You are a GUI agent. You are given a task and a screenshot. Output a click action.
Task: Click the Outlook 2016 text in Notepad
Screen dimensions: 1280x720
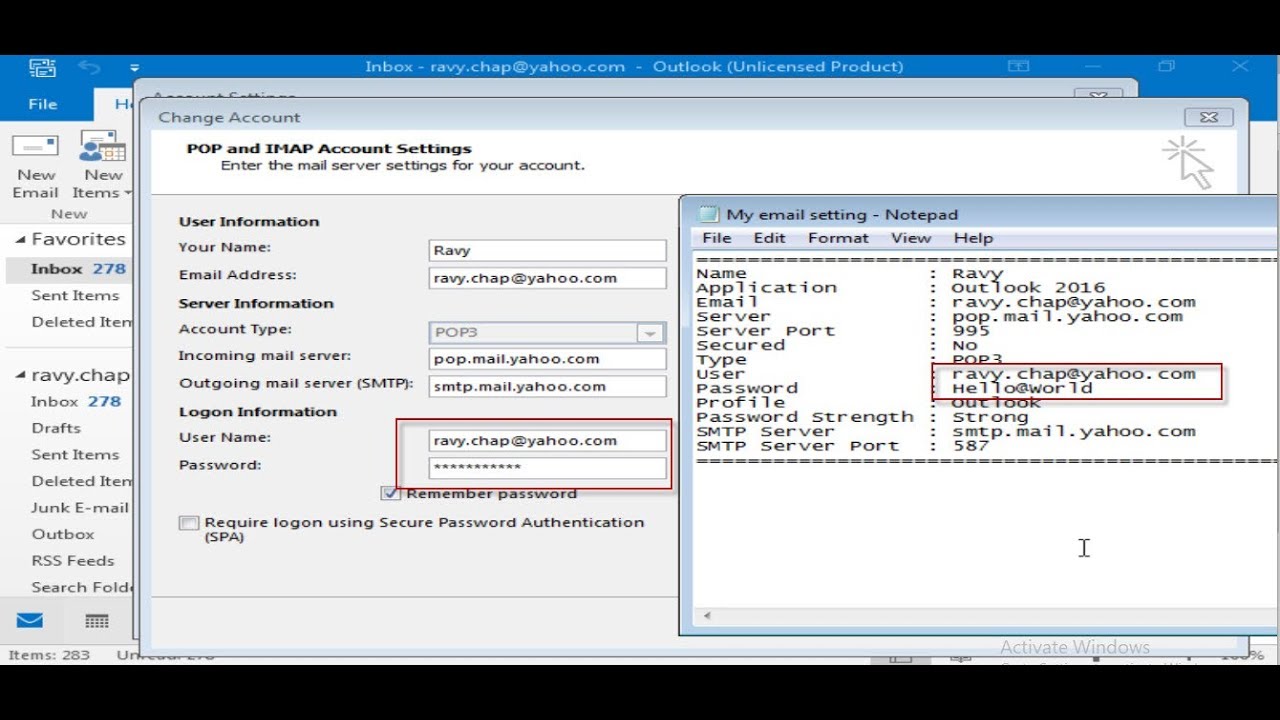pyautogui.click(x=1028, y=287)
